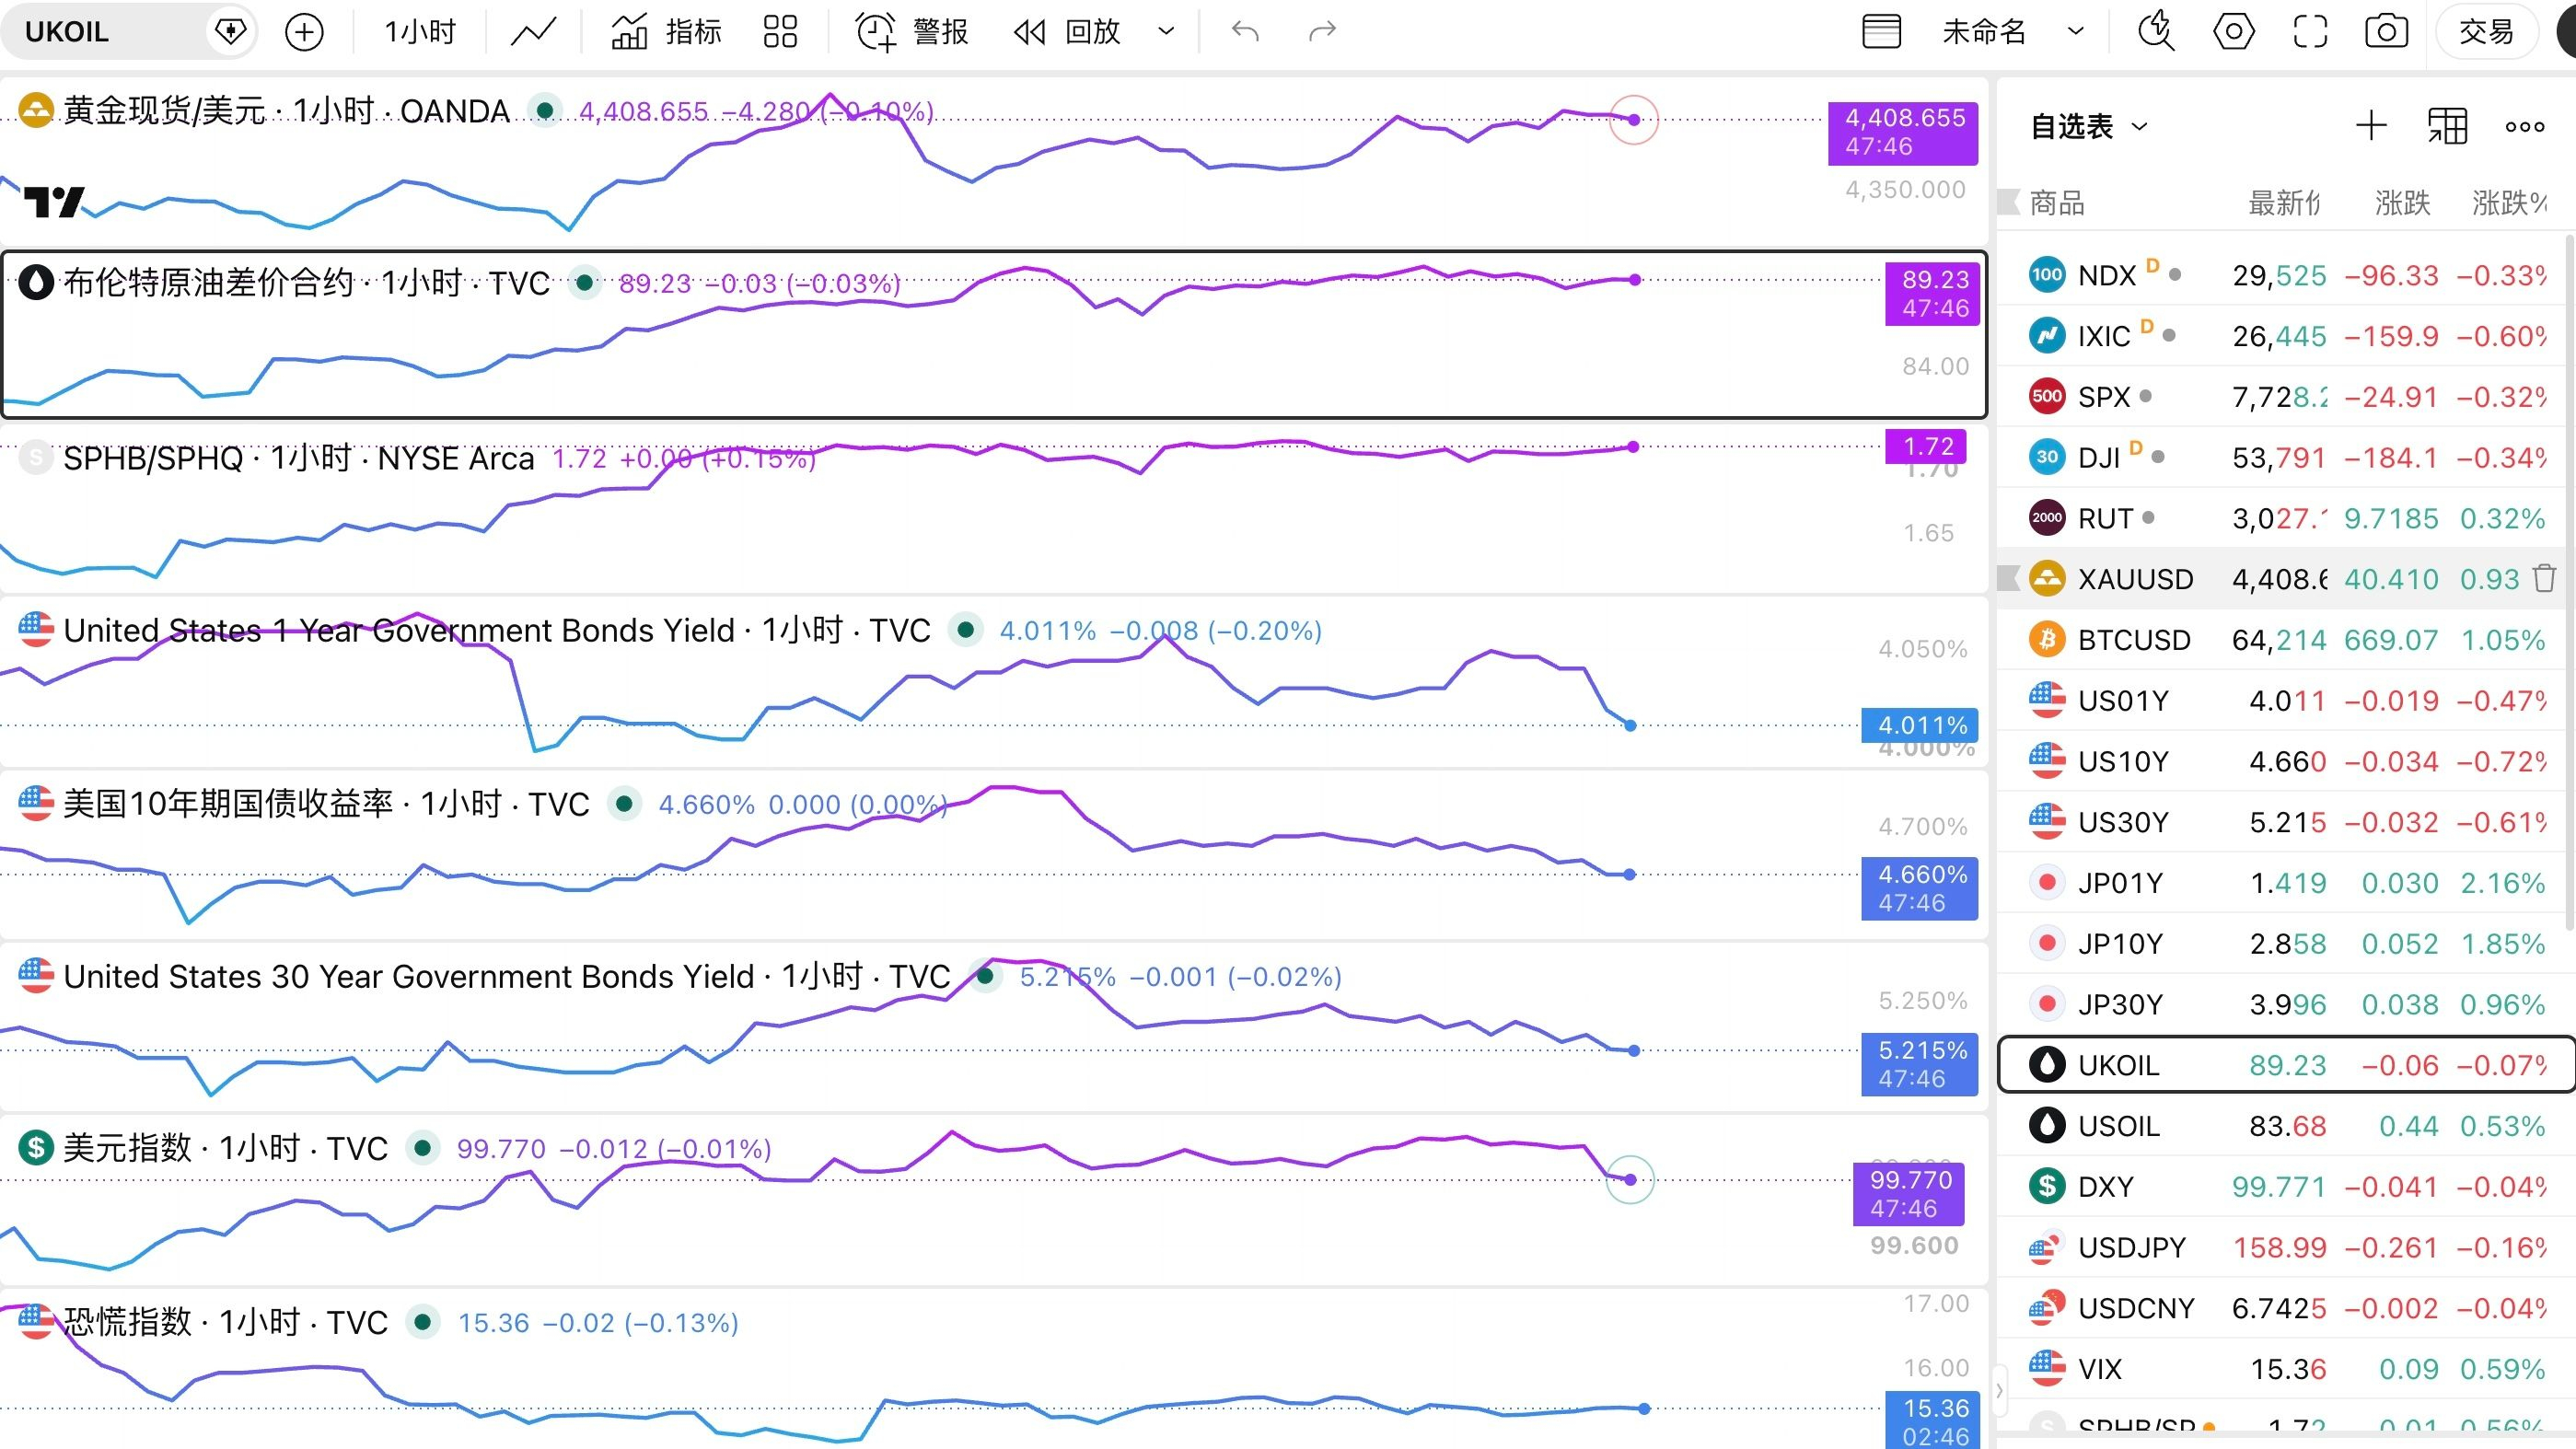Click the UKOIL row in the watchlist
2576x1449 pixels.
(2284, 1065)
